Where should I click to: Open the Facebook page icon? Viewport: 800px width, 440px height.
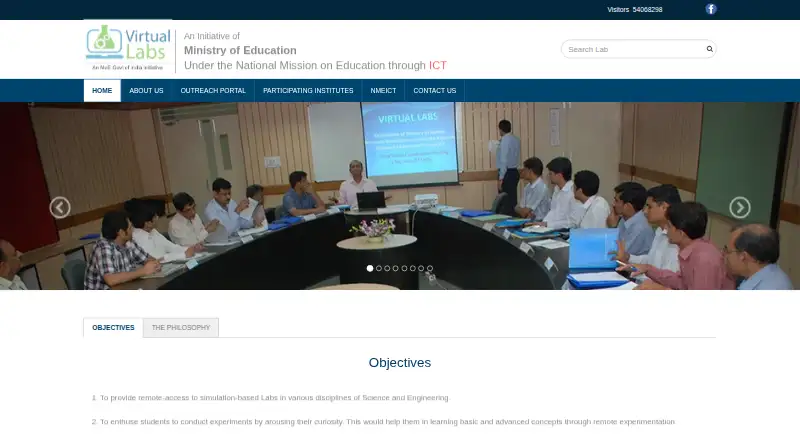tap(711, 9)
